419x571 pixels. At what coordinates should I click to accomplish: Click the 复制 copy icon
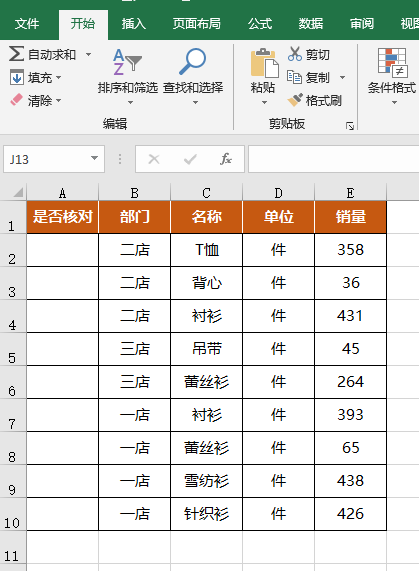click(294, 77)
